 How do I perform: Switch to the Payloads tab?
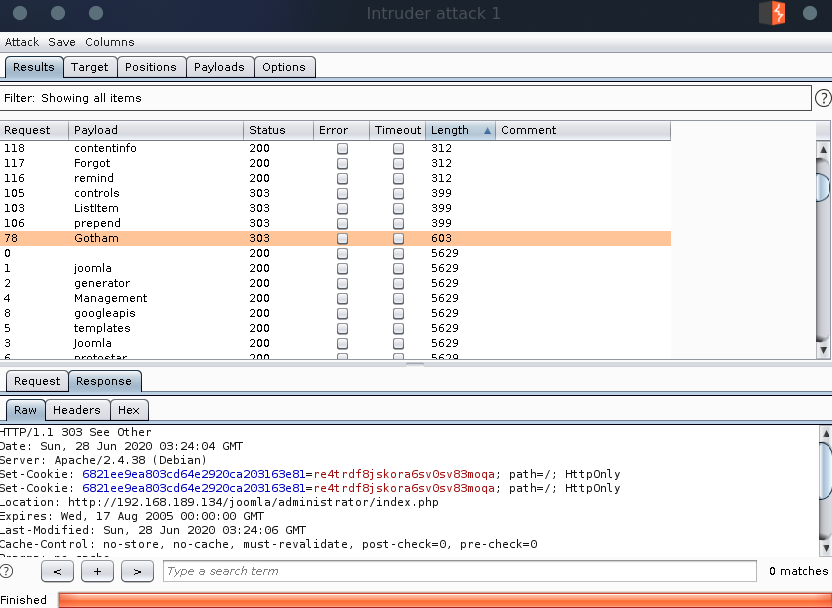pos(219,67)
